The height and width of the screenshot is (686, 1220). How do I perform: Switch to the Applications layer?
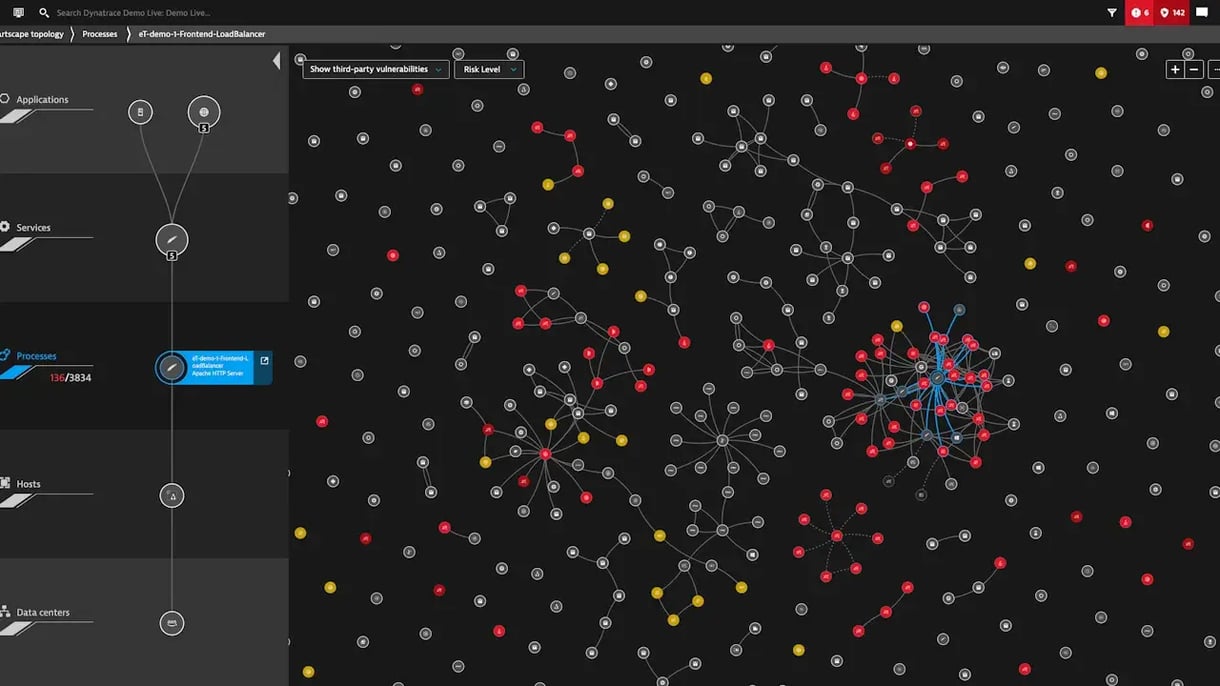(42, 100)
